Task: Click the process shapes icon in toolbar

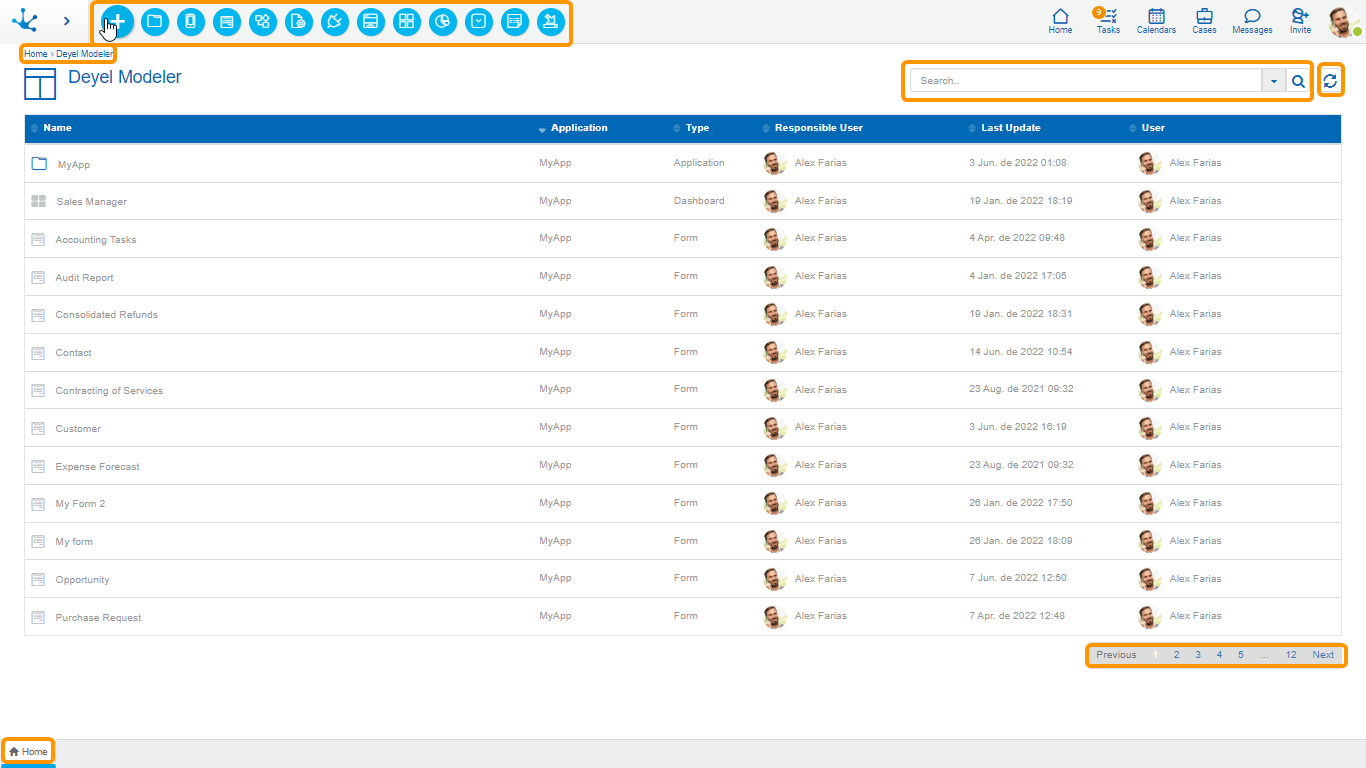Action: [x=263, y=21]
